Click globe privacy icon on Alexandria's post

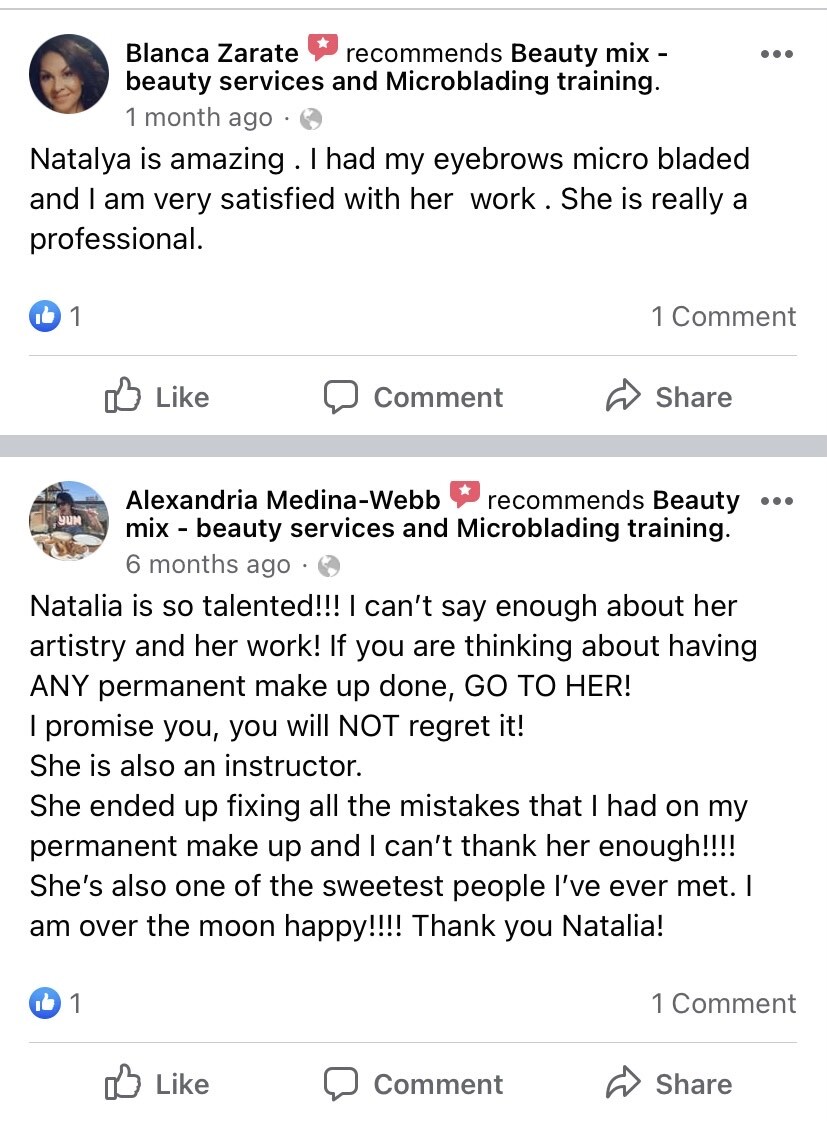pos(328,566)
